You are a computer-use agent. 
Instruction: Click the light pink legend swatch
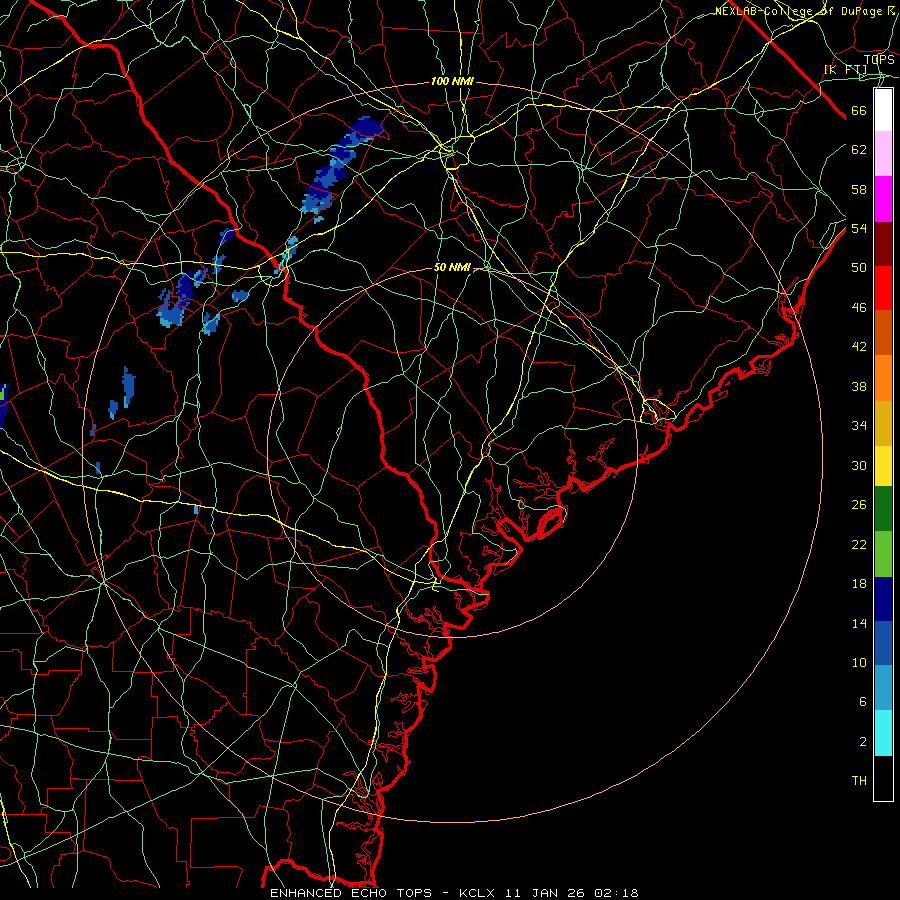[883, 153]
